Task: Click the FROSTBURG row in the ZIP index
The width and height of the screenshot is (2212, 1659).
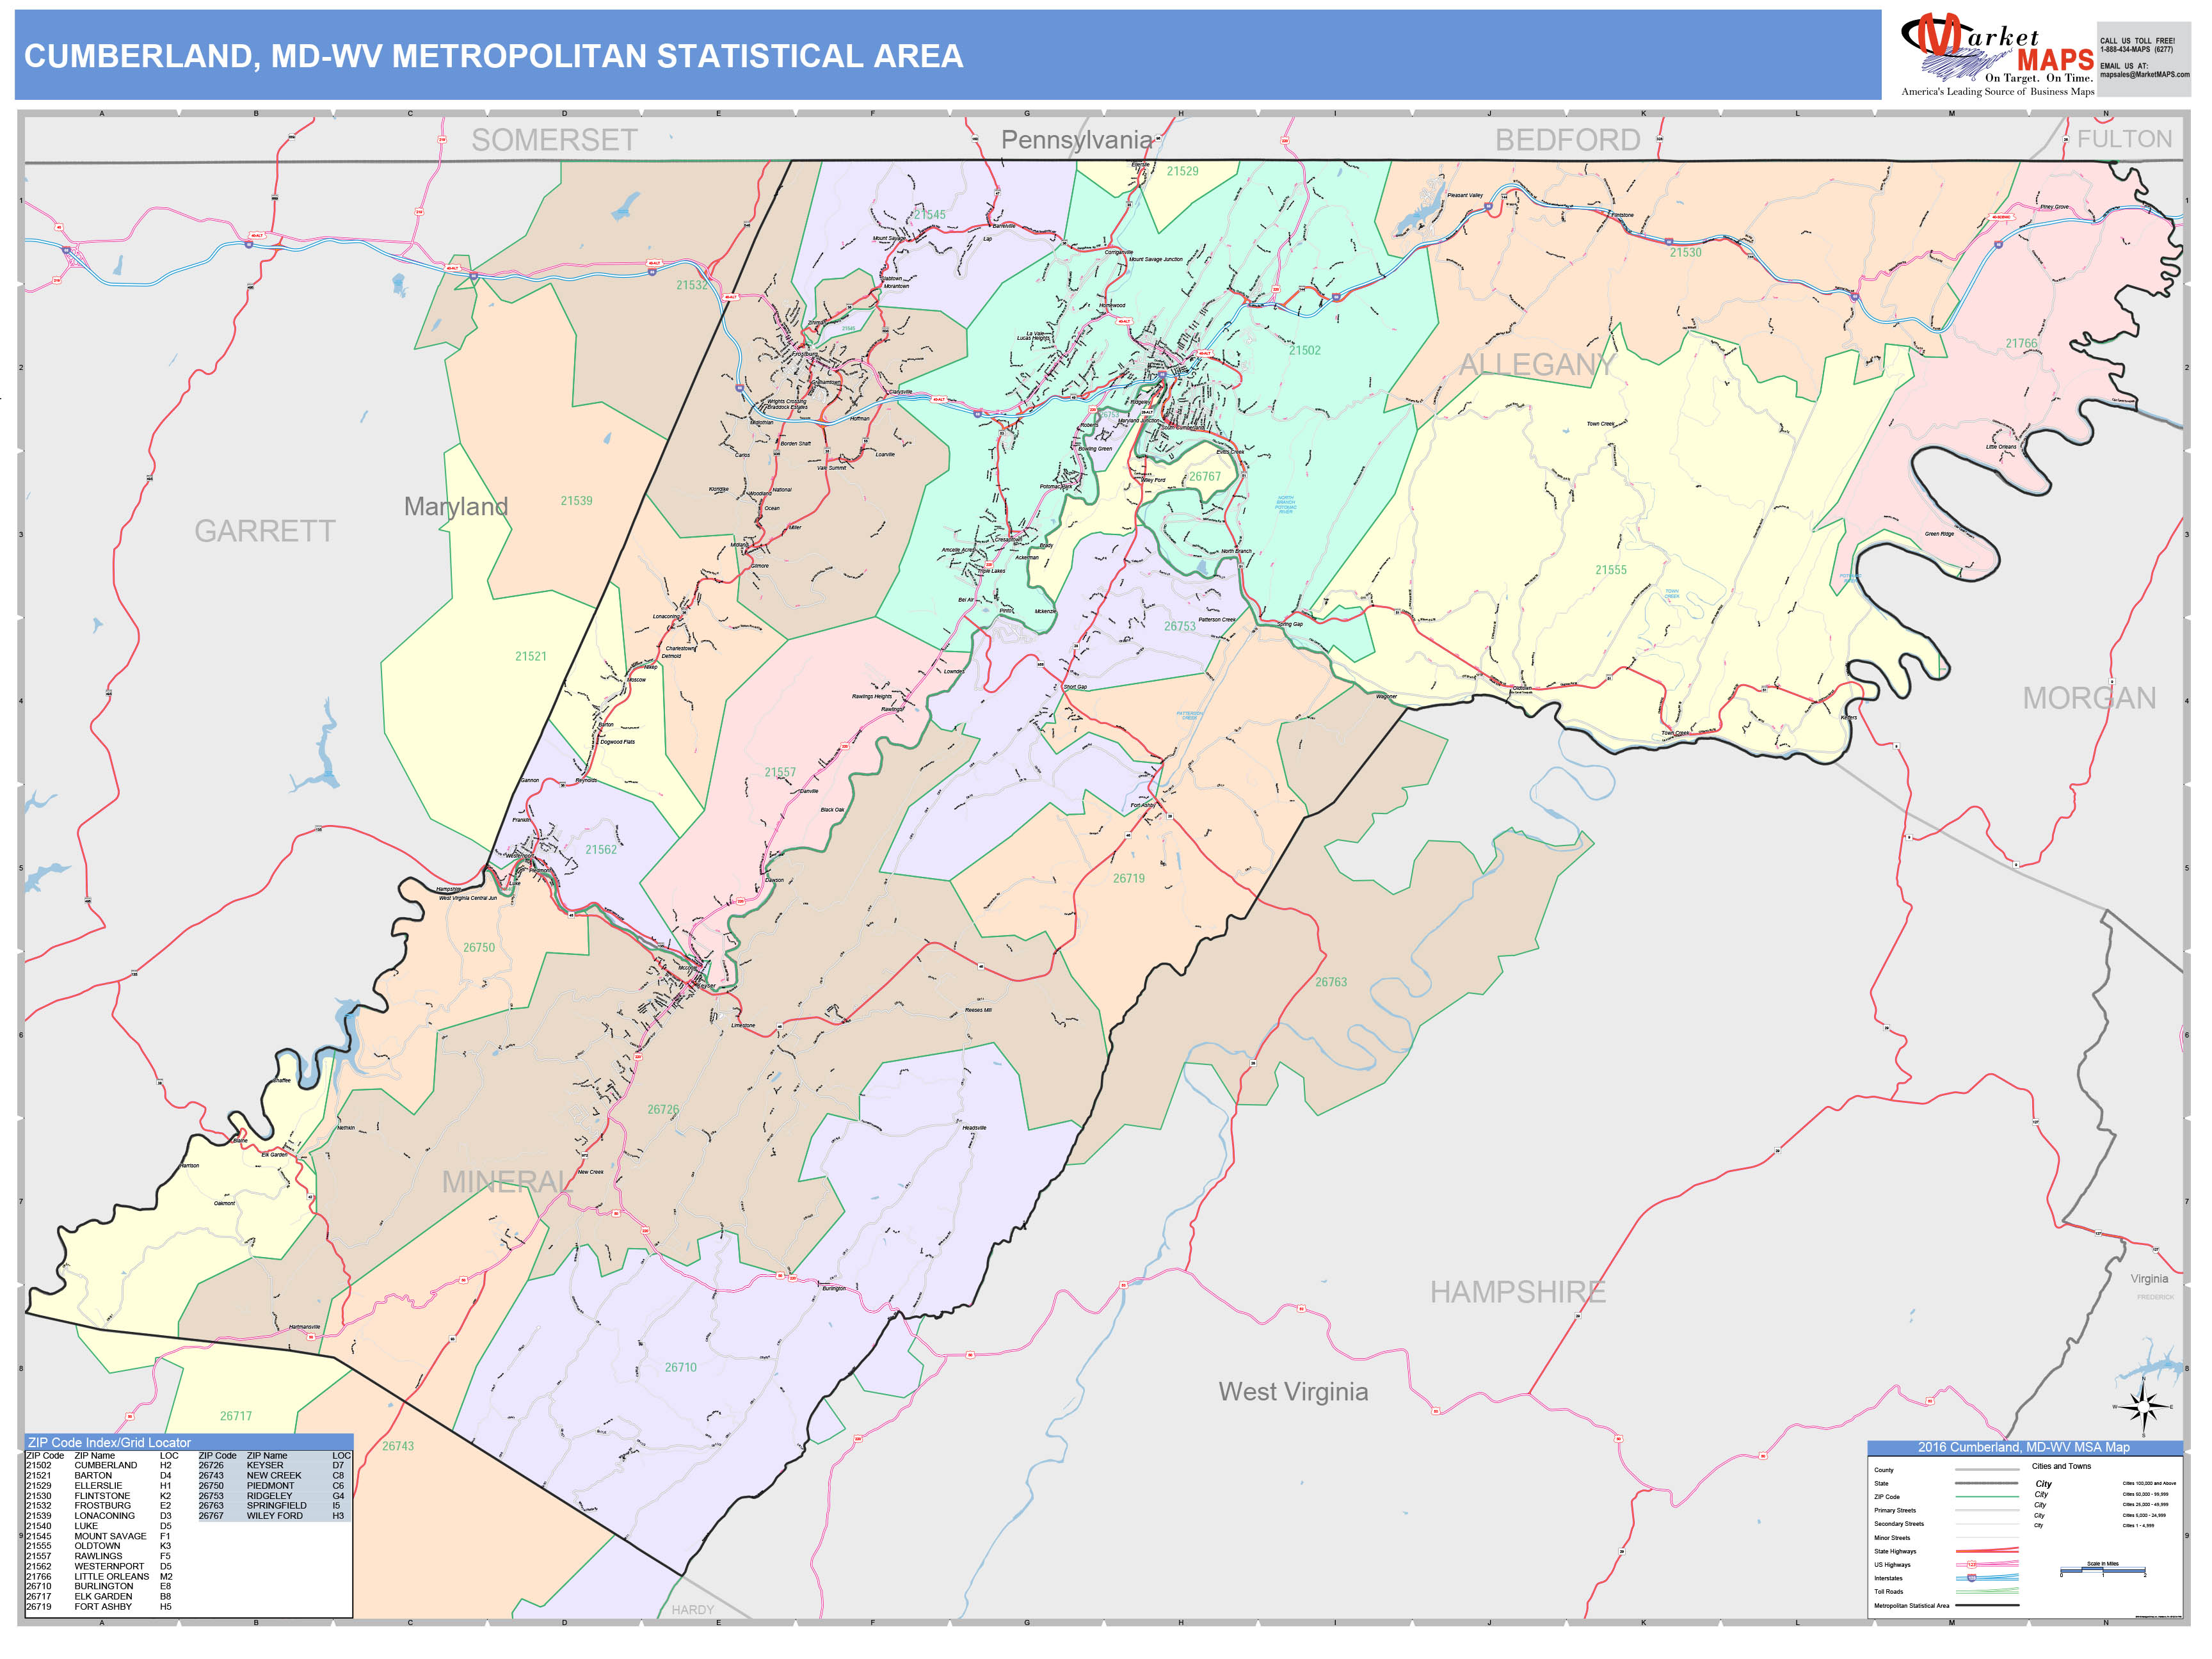Action: tap(99, 1506)
